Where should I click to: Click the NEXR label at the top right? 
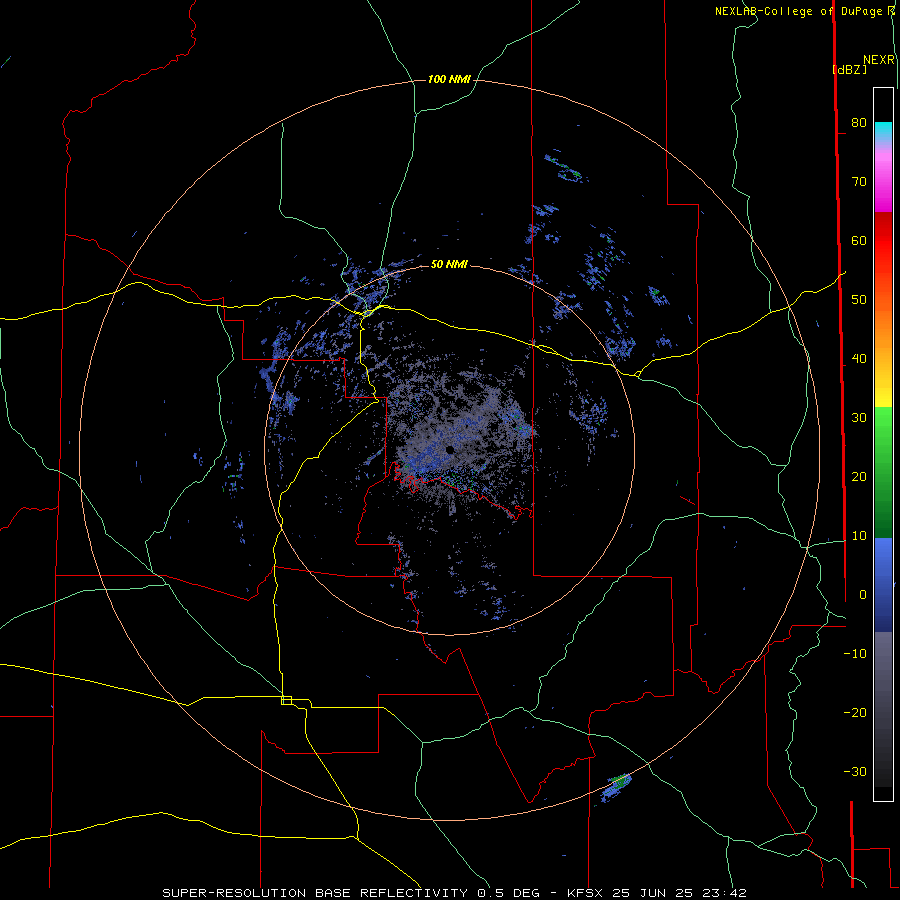tap(879, 60)
